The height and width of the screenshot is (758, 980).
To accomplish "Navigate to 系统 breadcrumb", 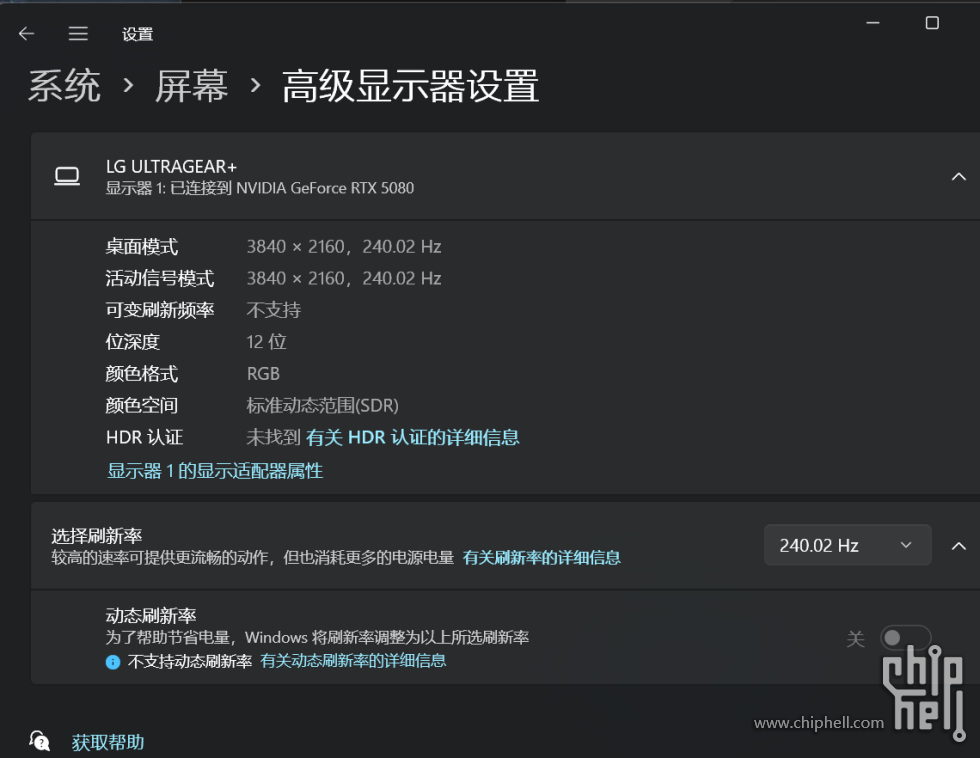I will [64, 86].
